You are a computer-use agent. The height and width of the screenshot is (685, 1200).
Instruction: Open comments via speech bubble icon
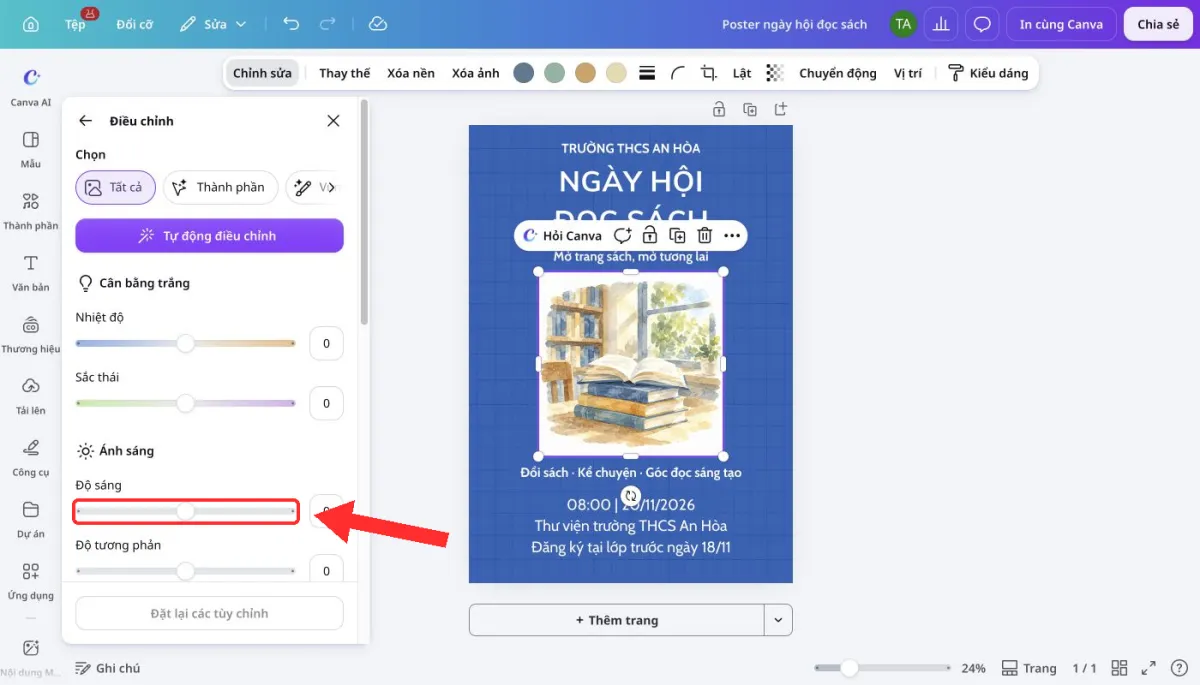click(x=982, y=24)
